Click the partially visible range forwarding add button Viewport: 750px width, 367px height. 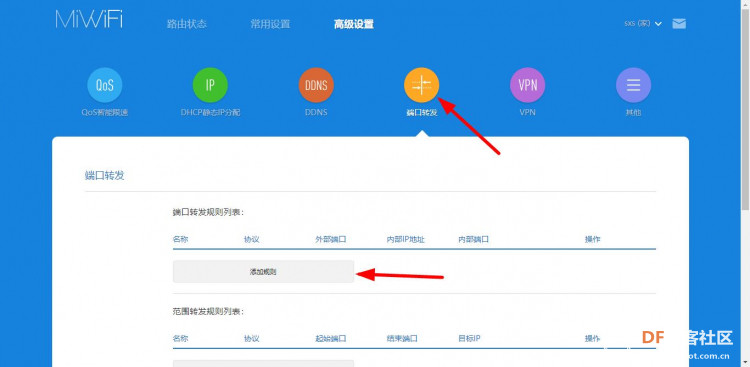click(263, 363)
